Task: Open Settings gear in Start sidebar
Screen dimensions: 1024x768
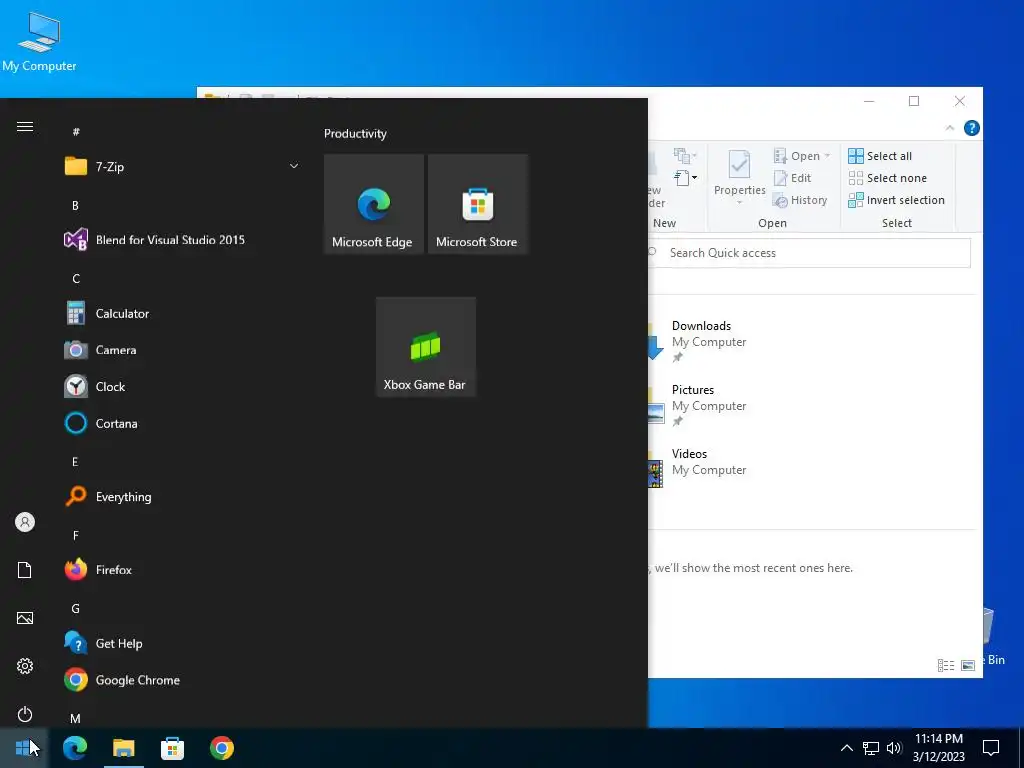Action: point(25,666)
